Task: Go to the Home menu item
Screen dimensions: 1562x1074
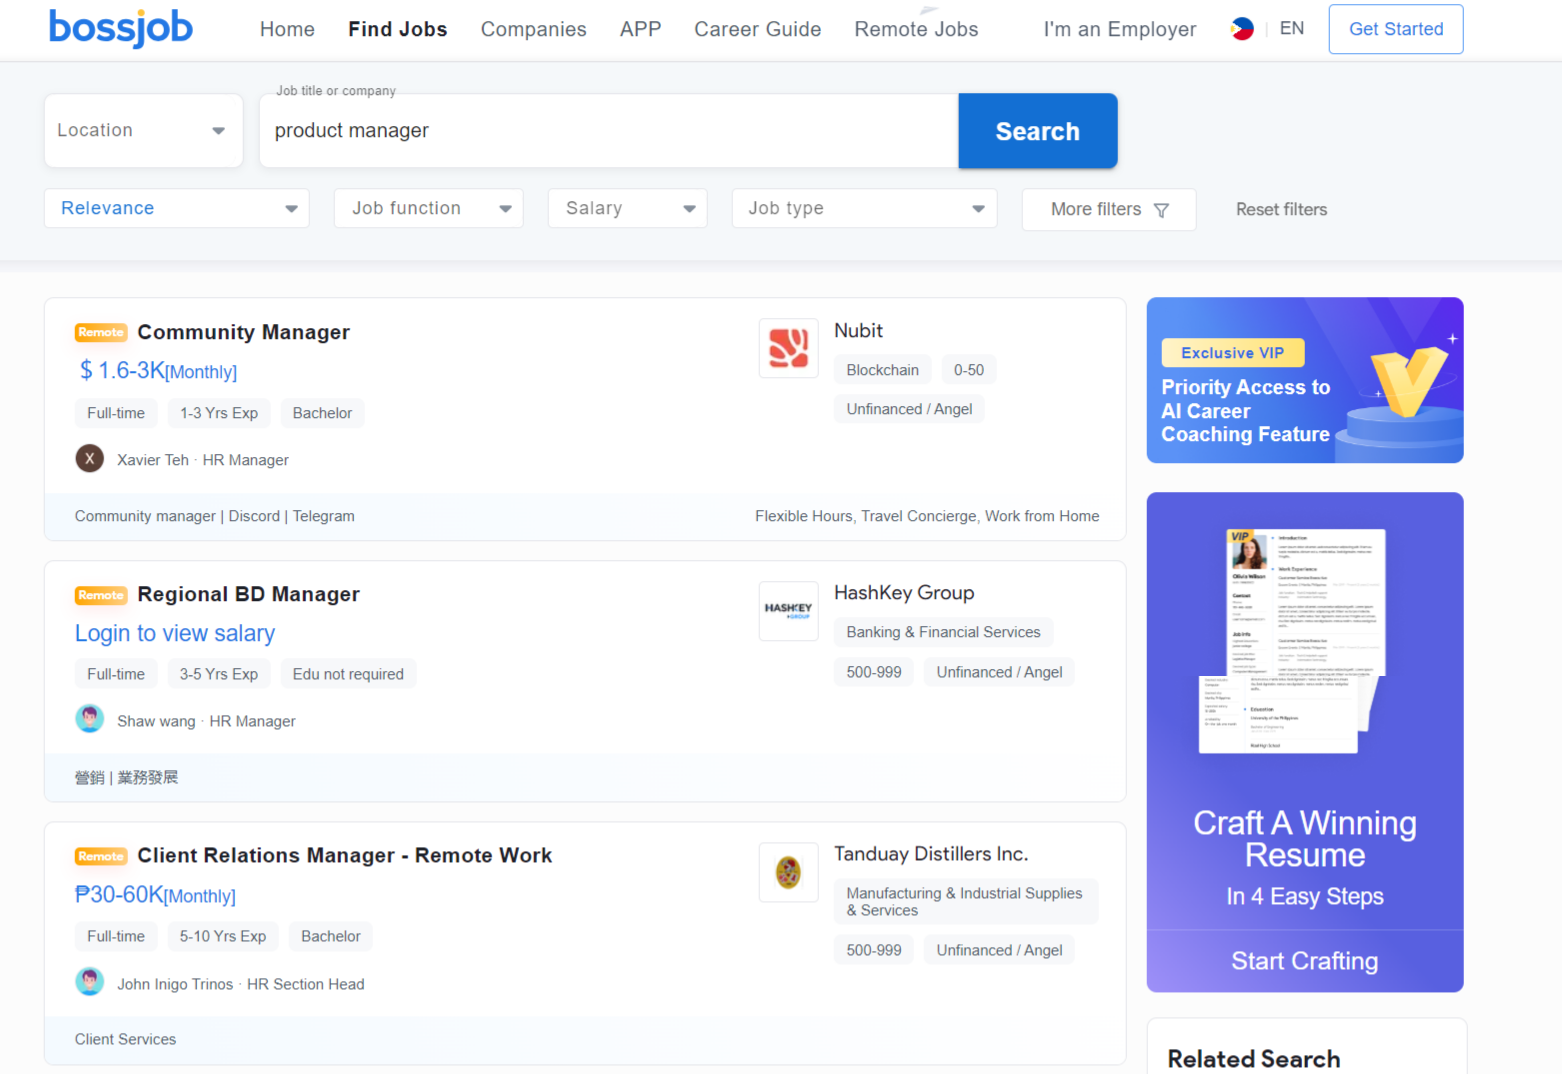Action: pos(287,29)
